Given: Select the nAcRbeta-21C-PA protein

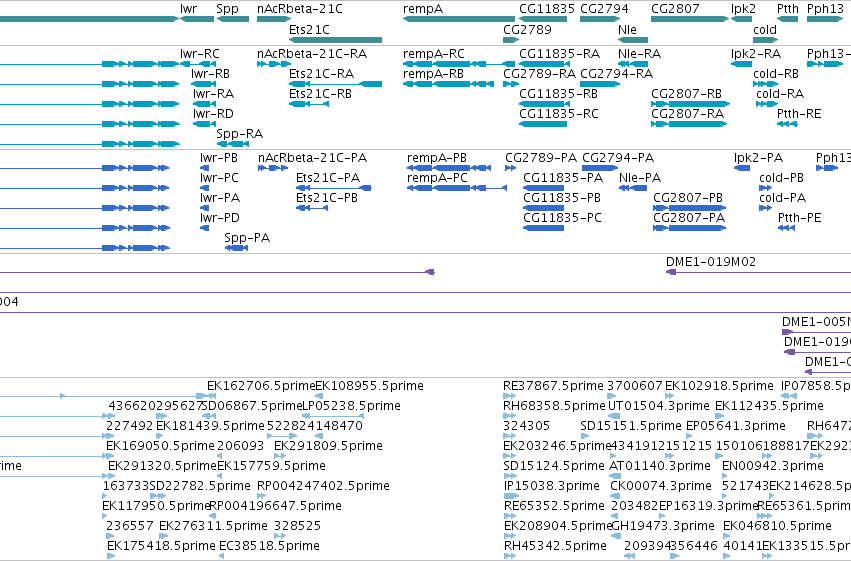Looking at the screenshot, I should (273, 168).
